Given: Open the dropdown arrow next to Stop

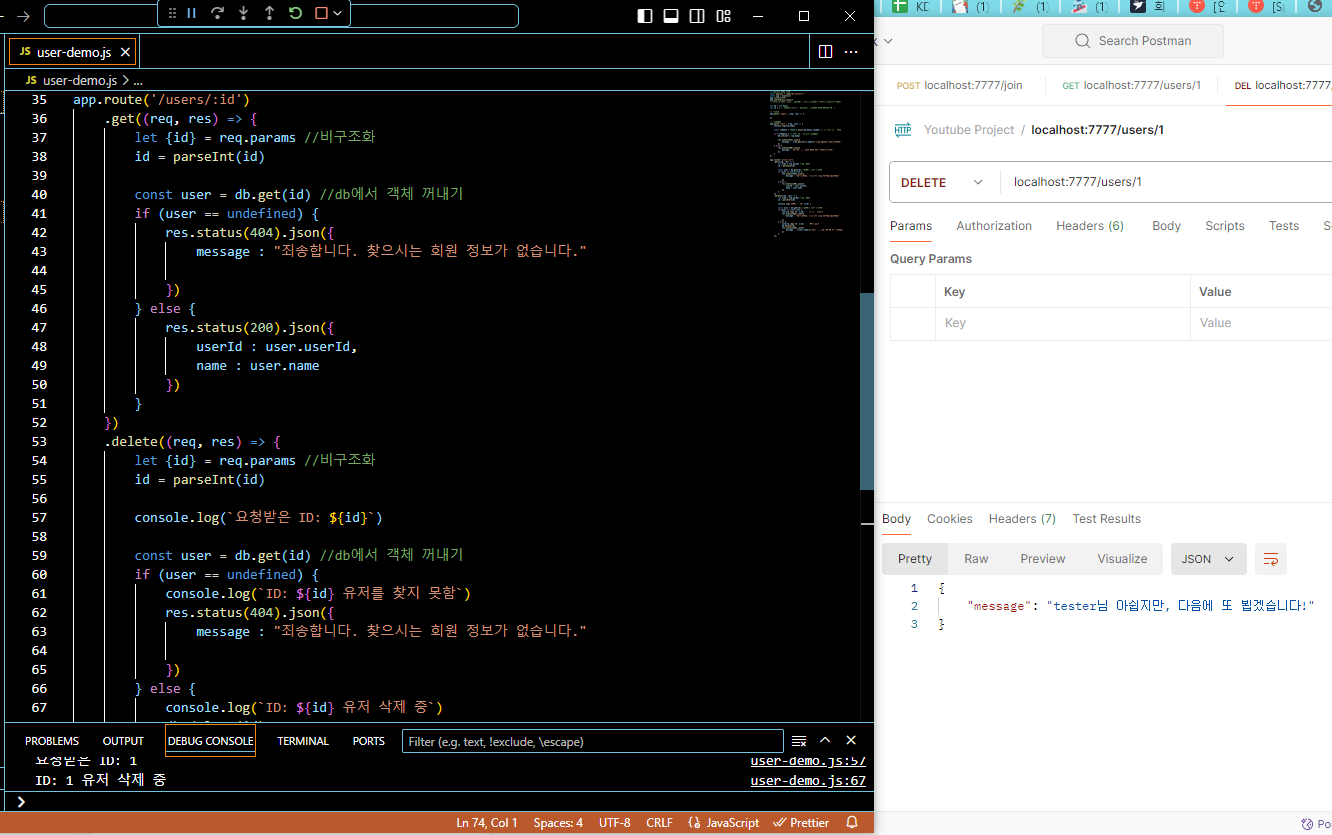Looking at the screenshot, I should pyautogui.click(x=338, y=13).
